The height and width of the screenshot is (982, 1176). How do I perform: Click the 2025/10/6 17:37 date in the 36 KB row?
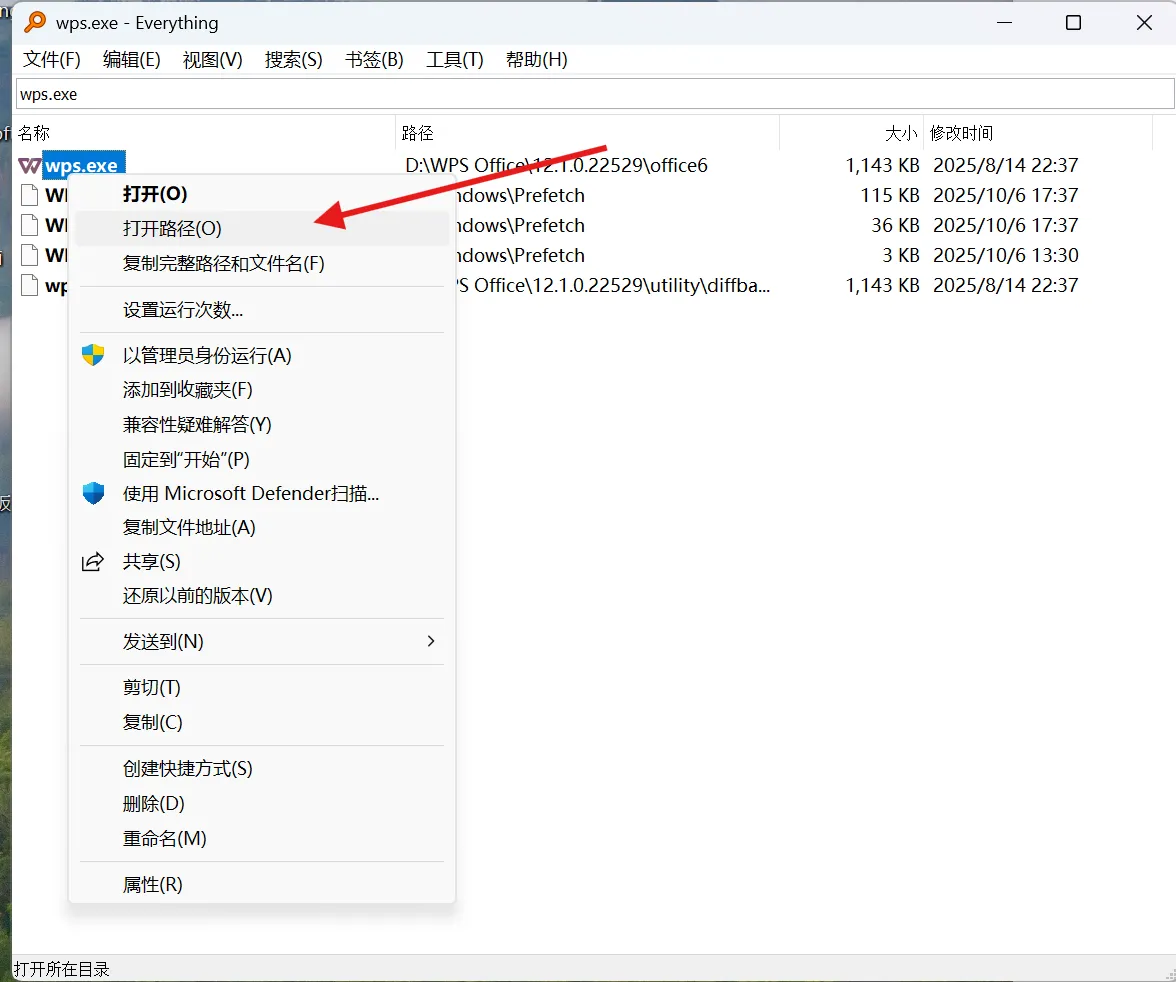click(1006, 225)
